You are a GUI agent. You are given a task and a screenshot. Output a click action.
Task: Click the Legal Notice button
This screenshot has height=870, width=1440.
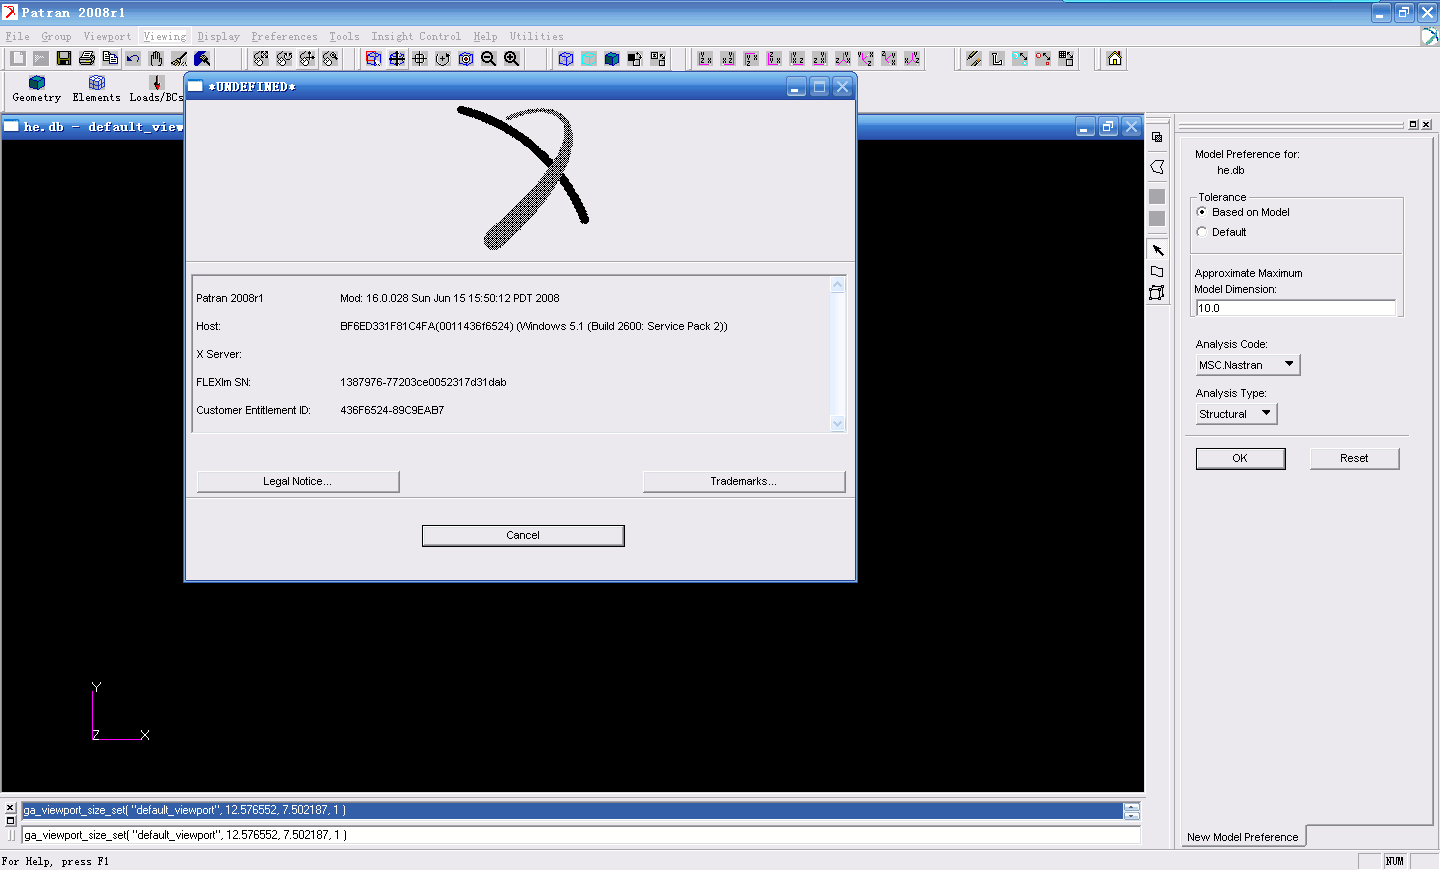(x=298, y=481)
